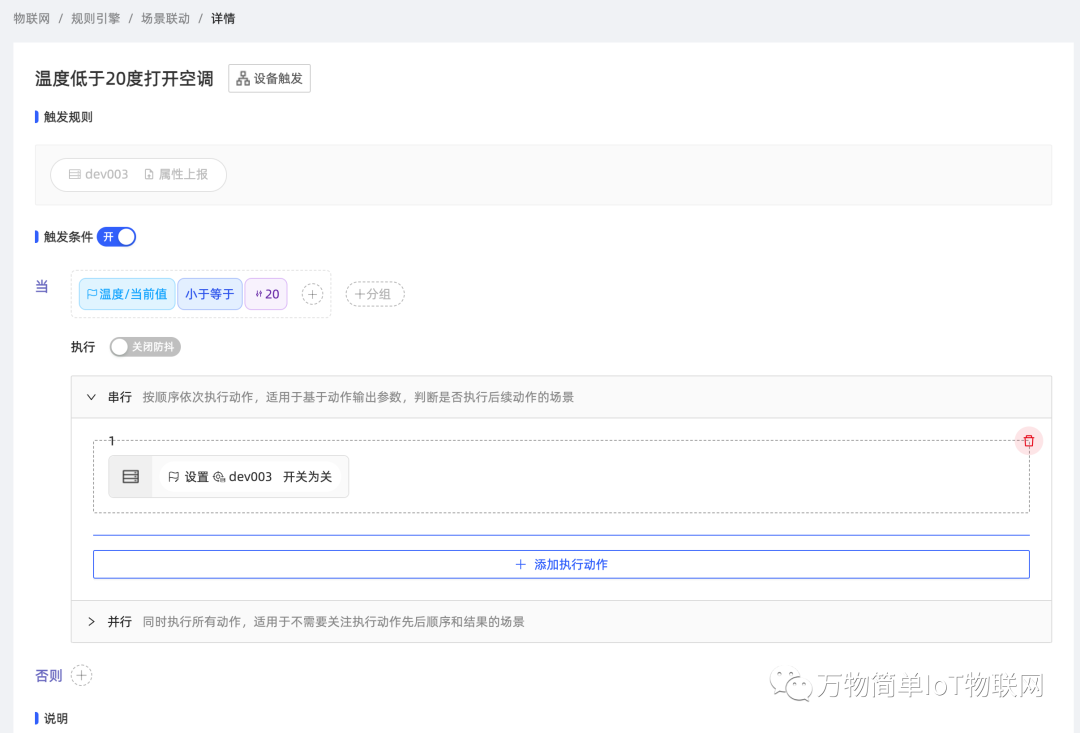Click the plus icon beside 否则
The height and width of the screenshot is (733, 1080).
(x=81, y=676)
